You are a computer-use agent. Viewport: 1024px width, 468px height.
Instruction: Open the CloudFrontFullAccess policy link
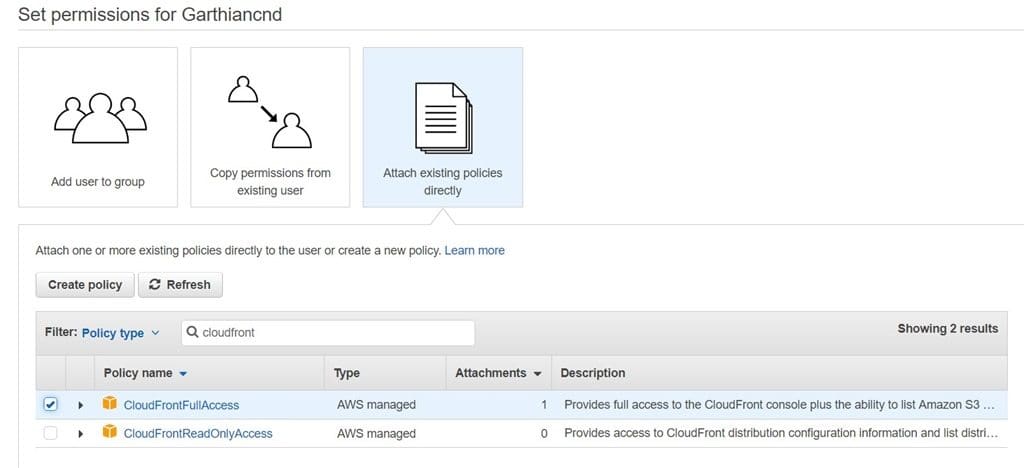click(182, 405)
